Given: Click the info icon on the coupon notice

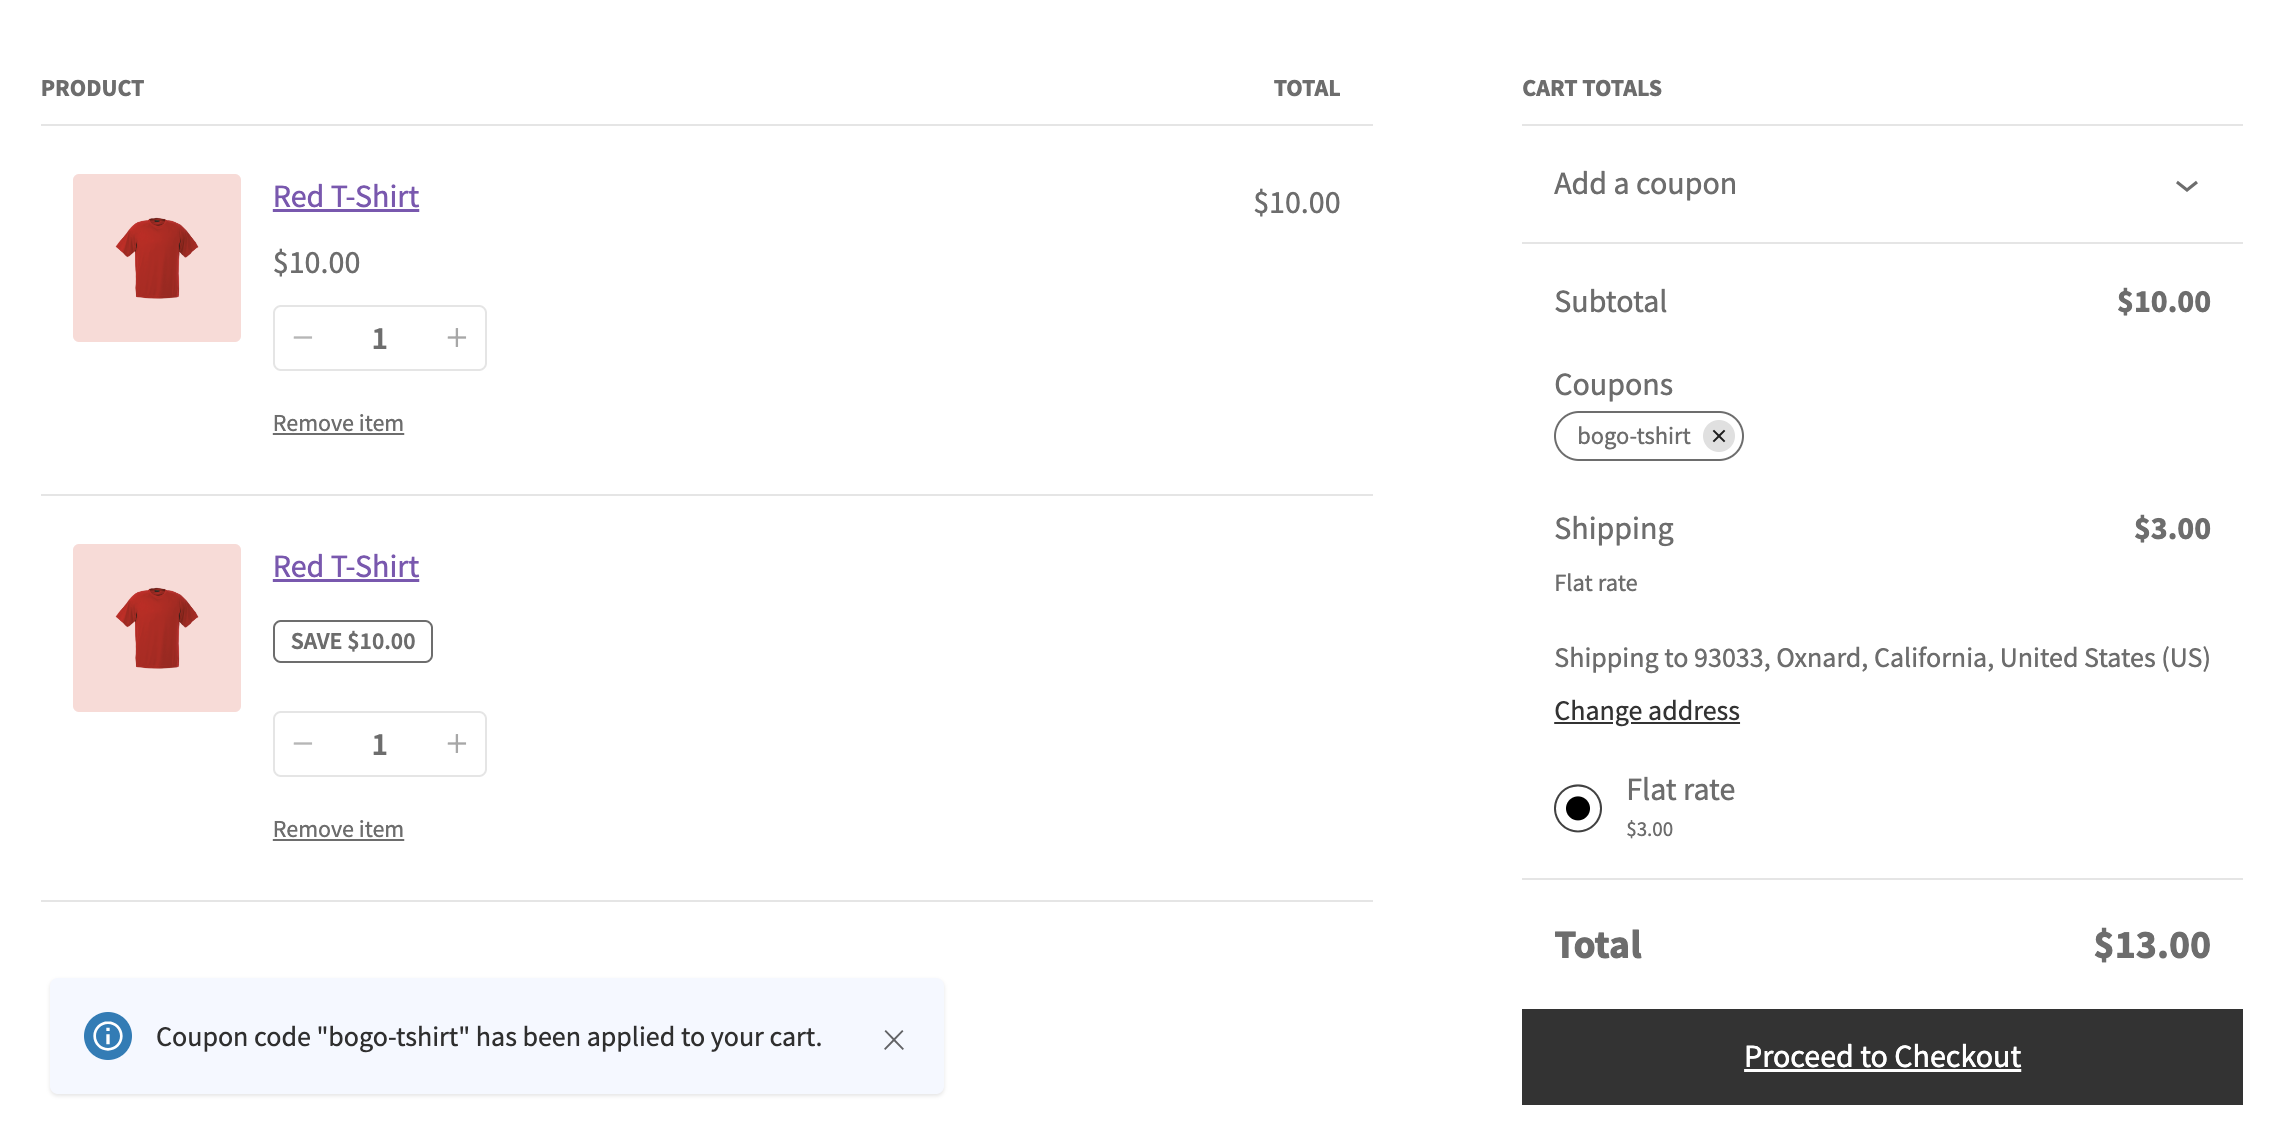Looking at the screenshot, I should 108,1037.
